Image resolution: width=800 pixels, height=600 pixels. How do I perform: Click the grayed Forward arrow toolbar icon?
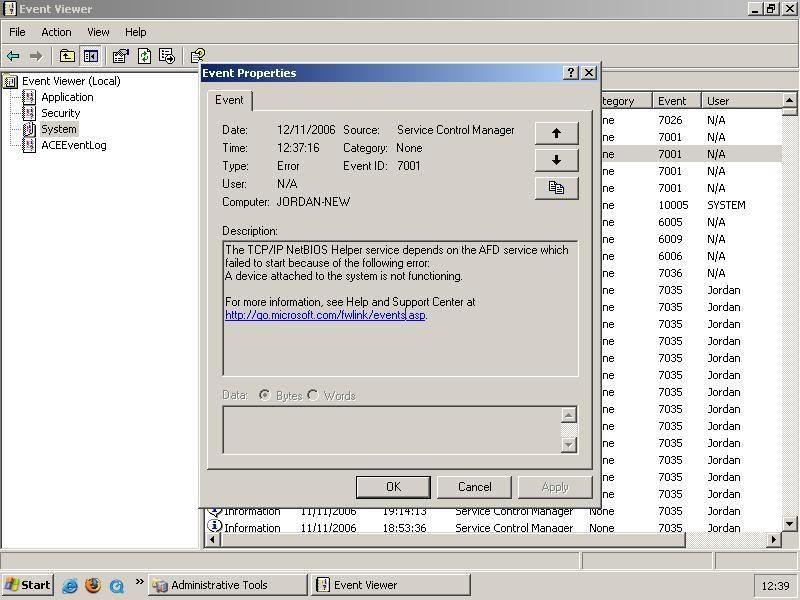(36, 56)
